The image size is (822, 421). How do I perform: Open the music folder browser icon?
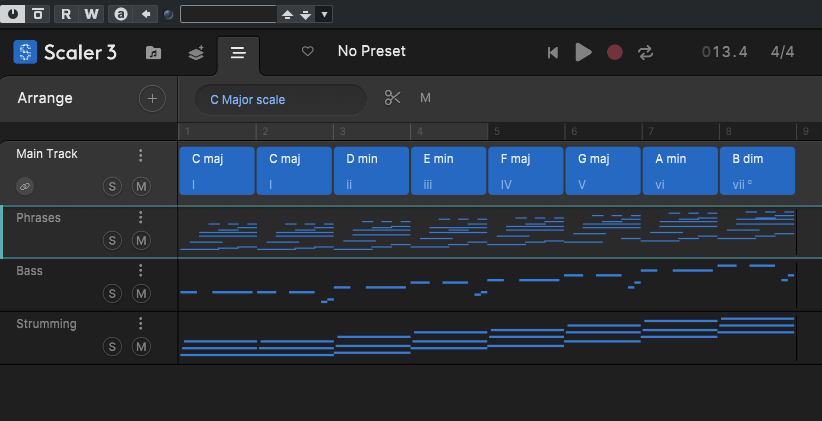click(153, 53)
